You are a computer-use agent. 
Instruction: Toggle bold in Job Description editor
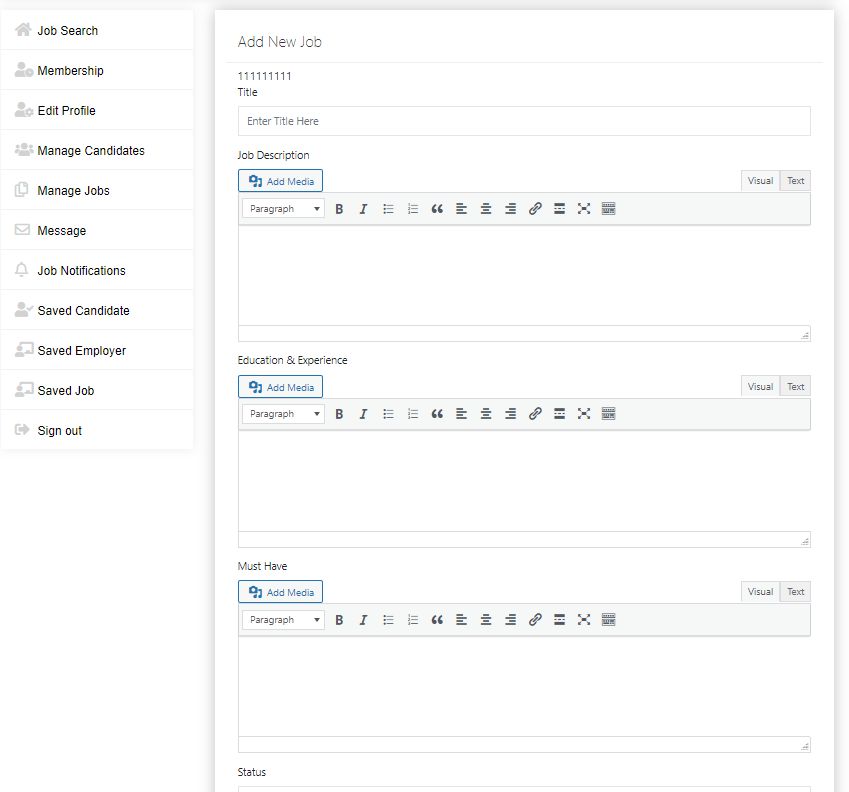(339, 209)
